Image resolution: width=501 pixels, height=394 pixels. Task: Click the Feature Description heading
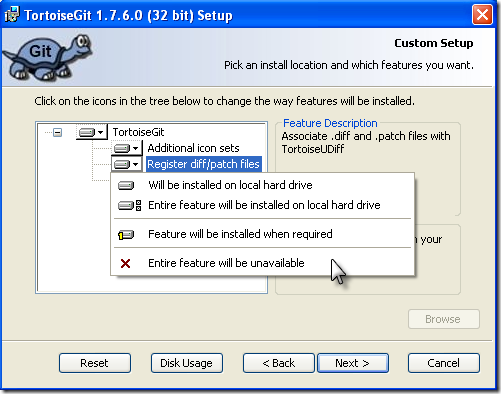[330, 123]
